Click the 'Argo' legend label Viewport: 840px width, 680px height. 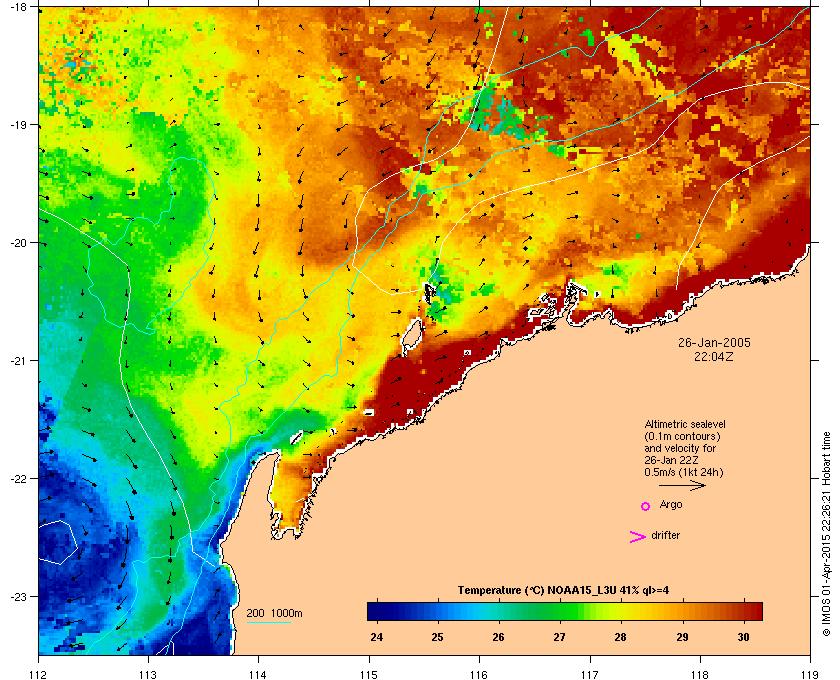[x=671, y=505]
